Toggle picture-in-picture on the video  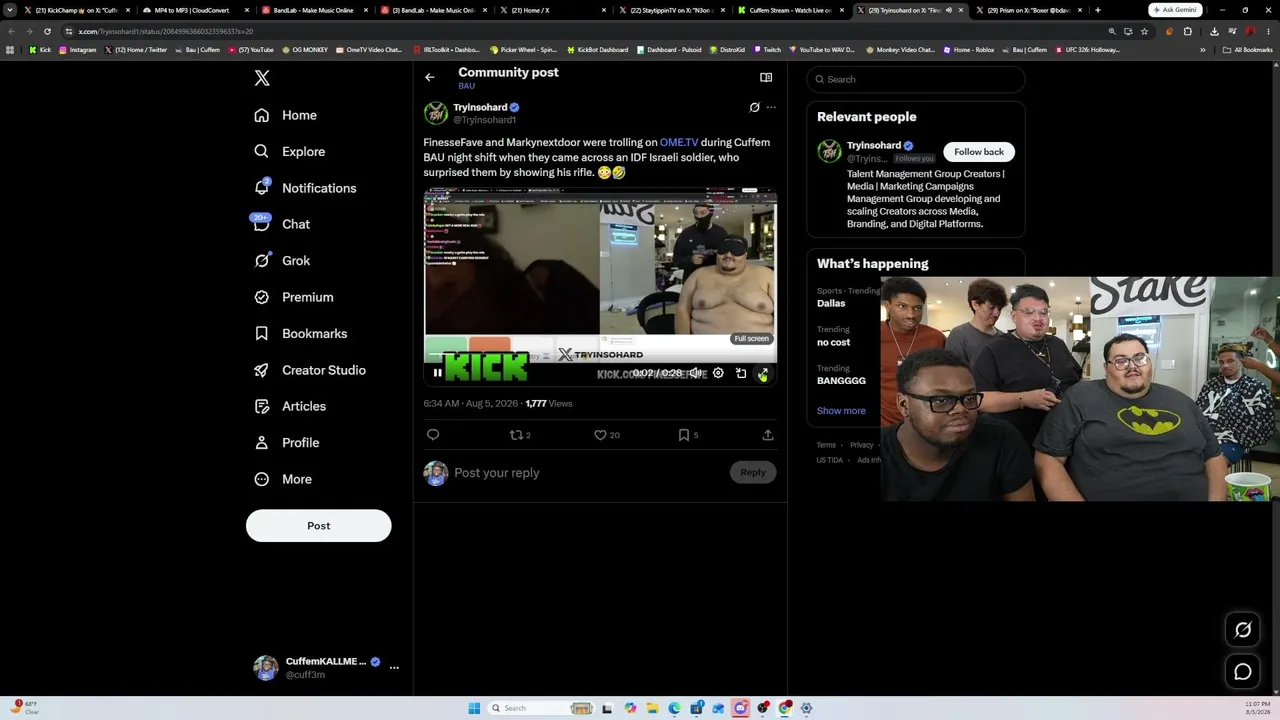(x=741, y=373)
